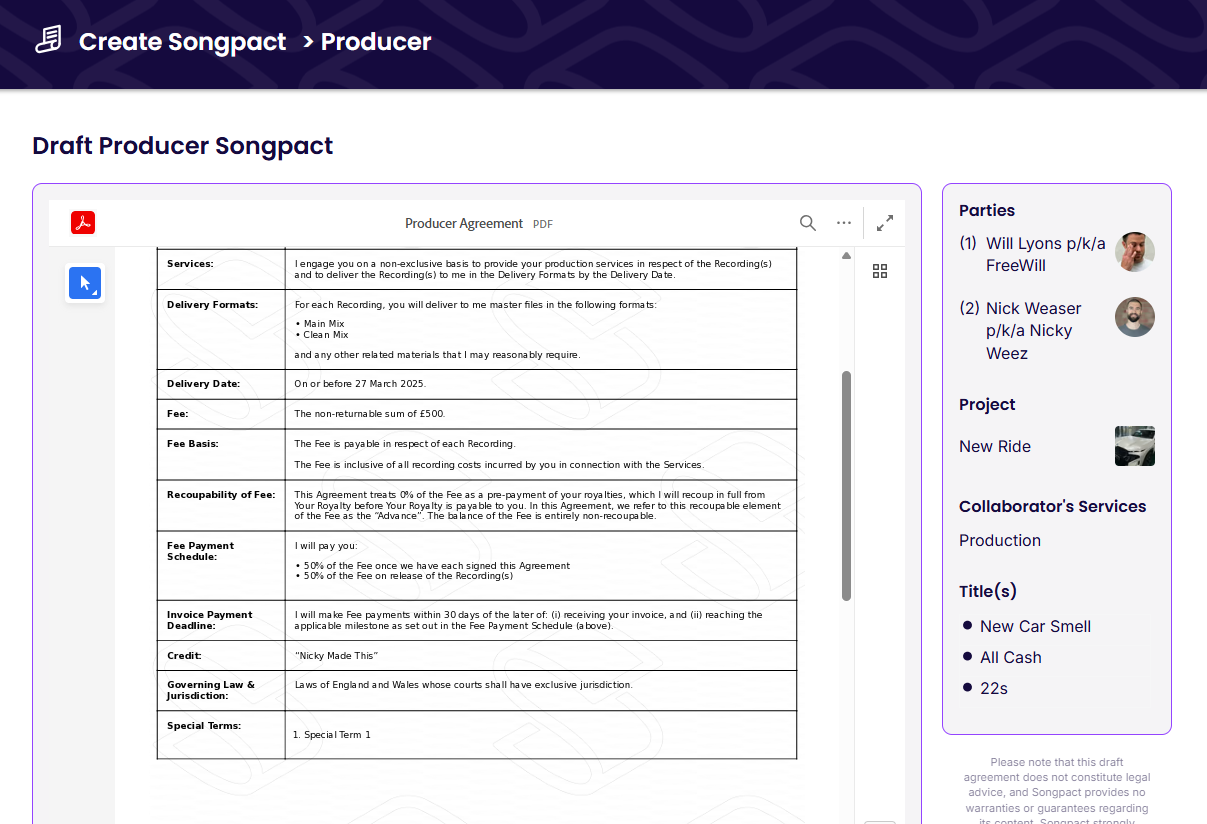Image resolution: width=1207 pixels, height=824 pixels.
Task: Open the PDF search magnifier
Action: click(x=808, y=223)
